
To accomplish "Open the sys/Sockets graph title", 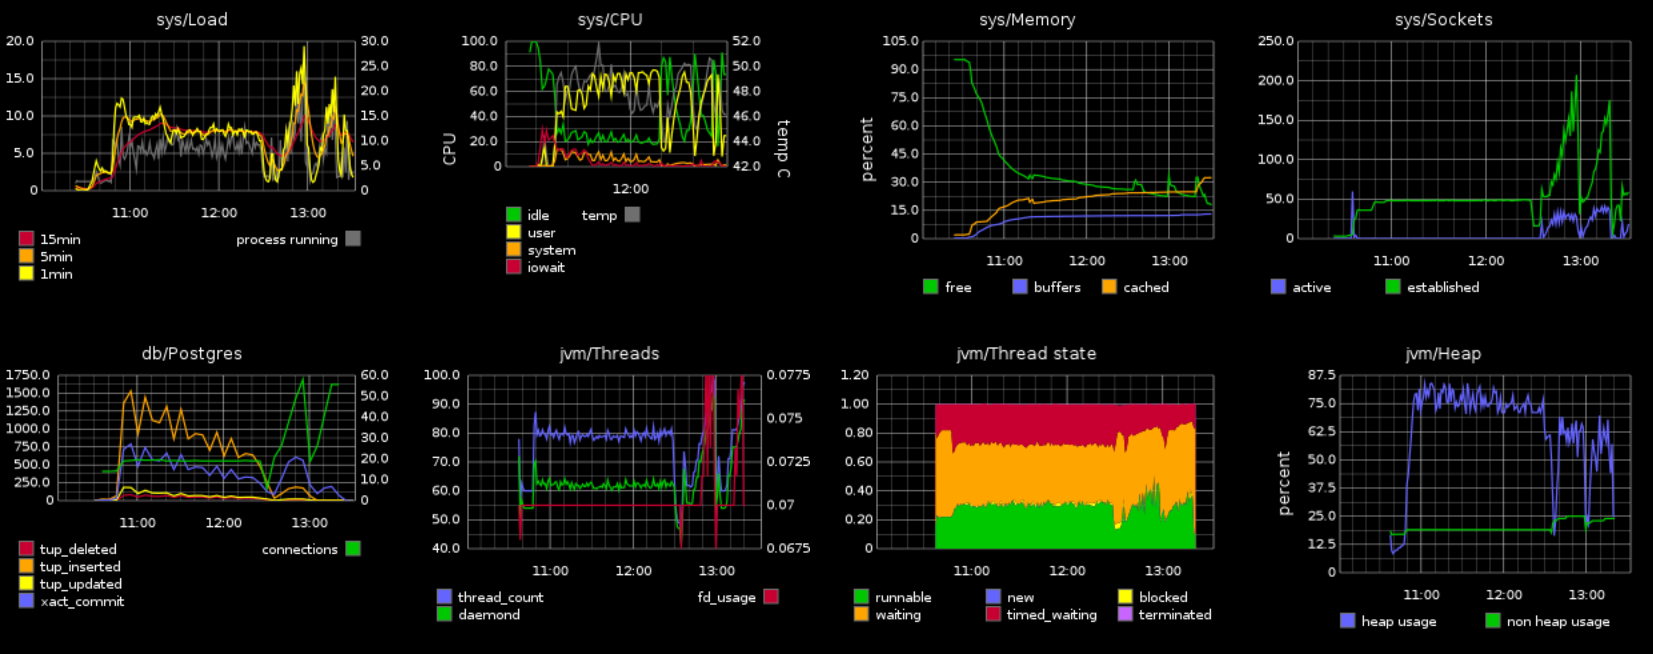I will (x=1444, y=20).
